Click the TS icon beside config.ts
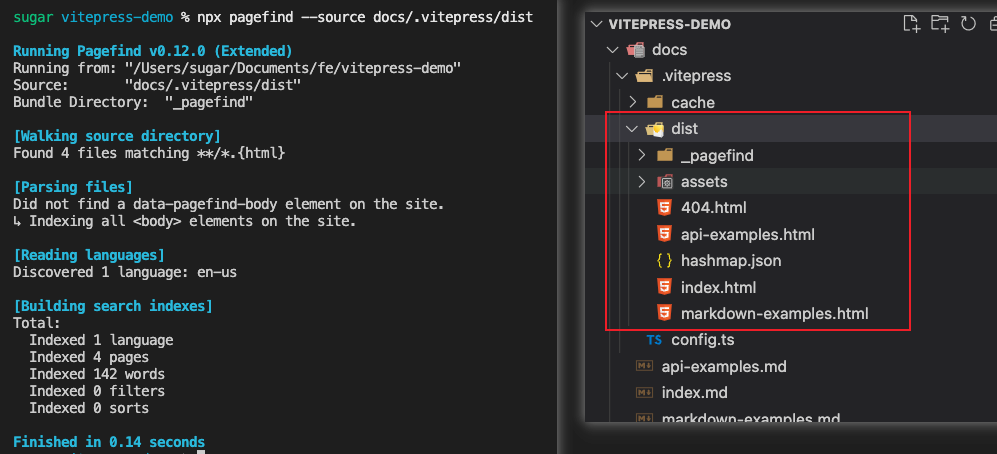The image size is (997, 454). [654, 340]
